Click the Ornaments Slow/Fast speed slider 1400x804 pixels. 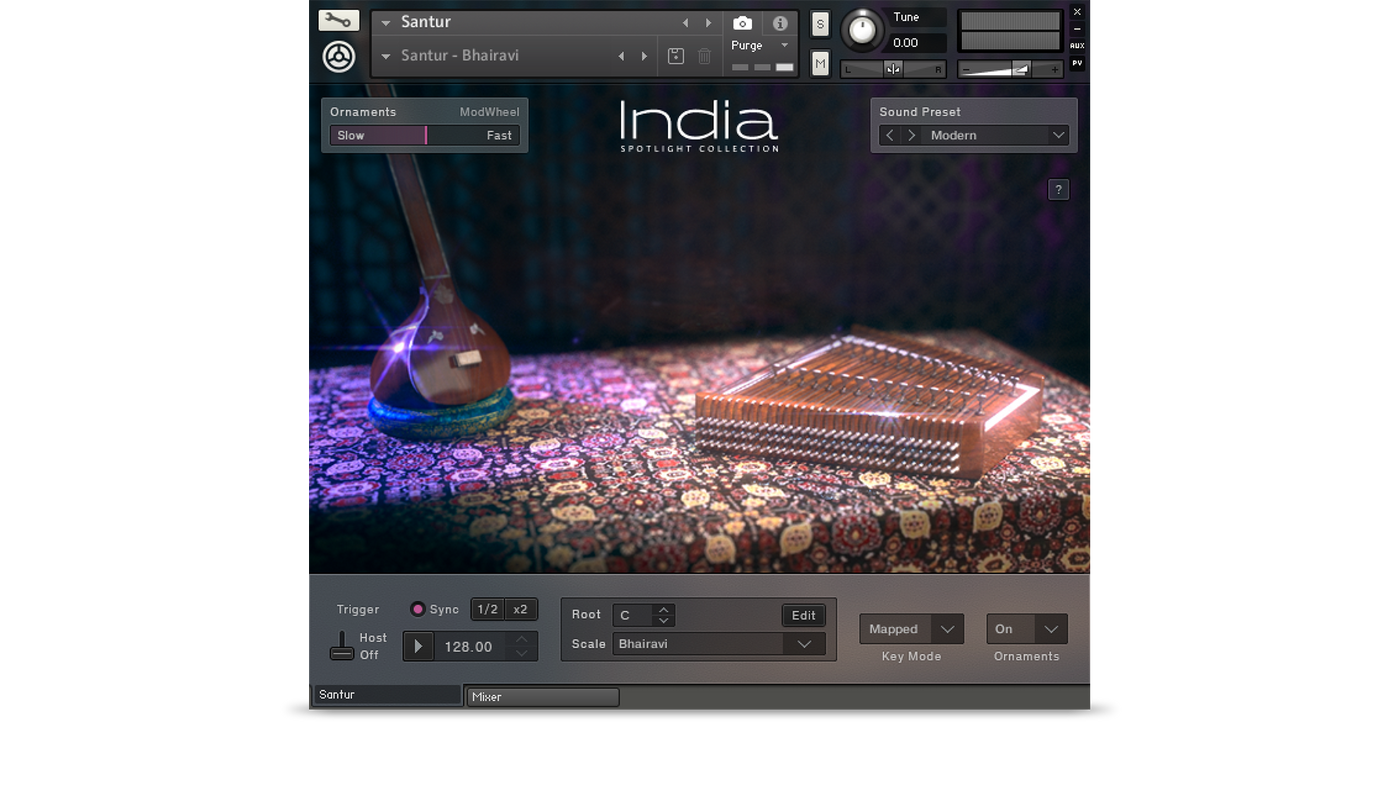tap(425, 135)
